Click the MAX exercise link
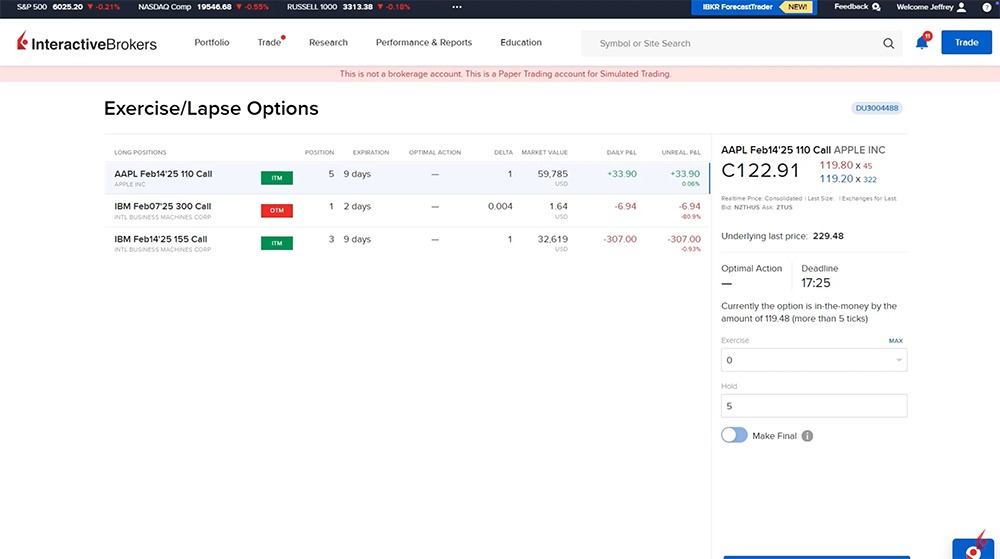 click(x=895, y=341)
